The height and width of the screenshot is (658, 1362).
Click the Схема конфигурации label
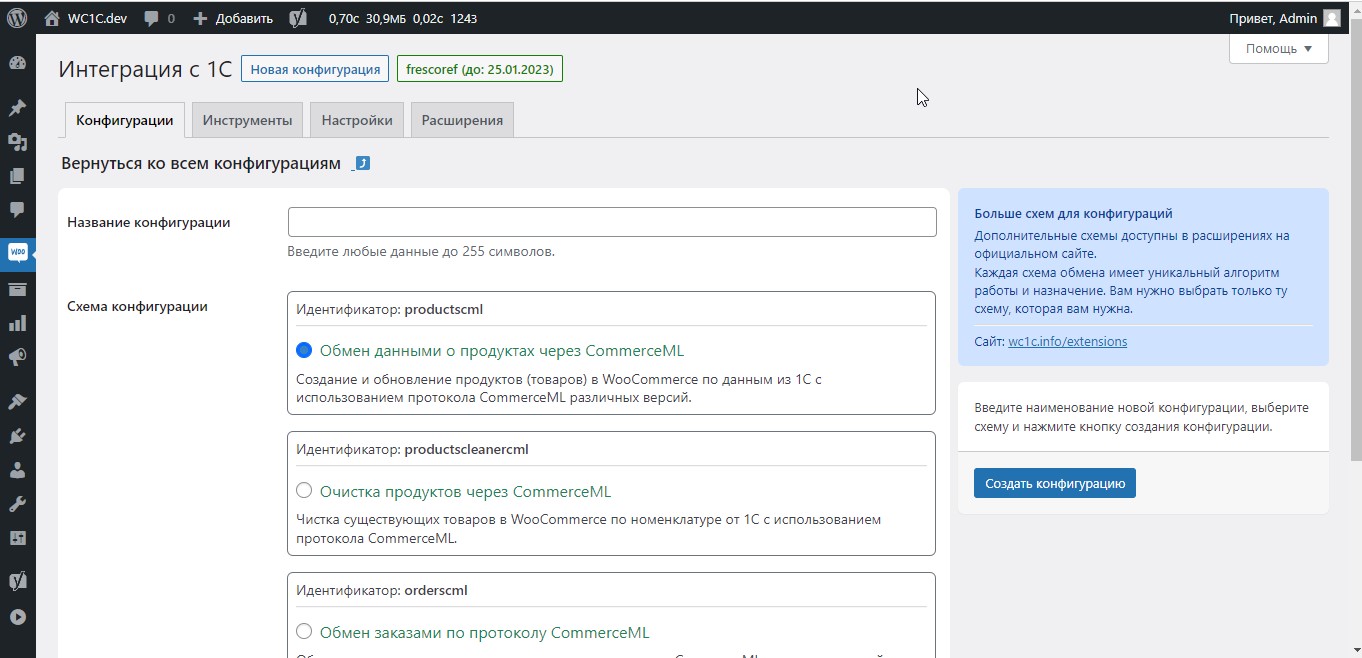click(x=137, y=306)
